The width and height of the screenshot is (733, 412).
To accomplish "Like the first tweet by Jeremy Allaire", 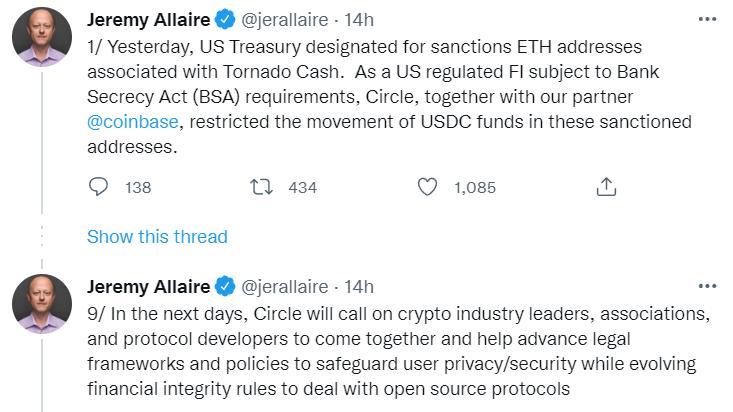I will pos(427,187).
